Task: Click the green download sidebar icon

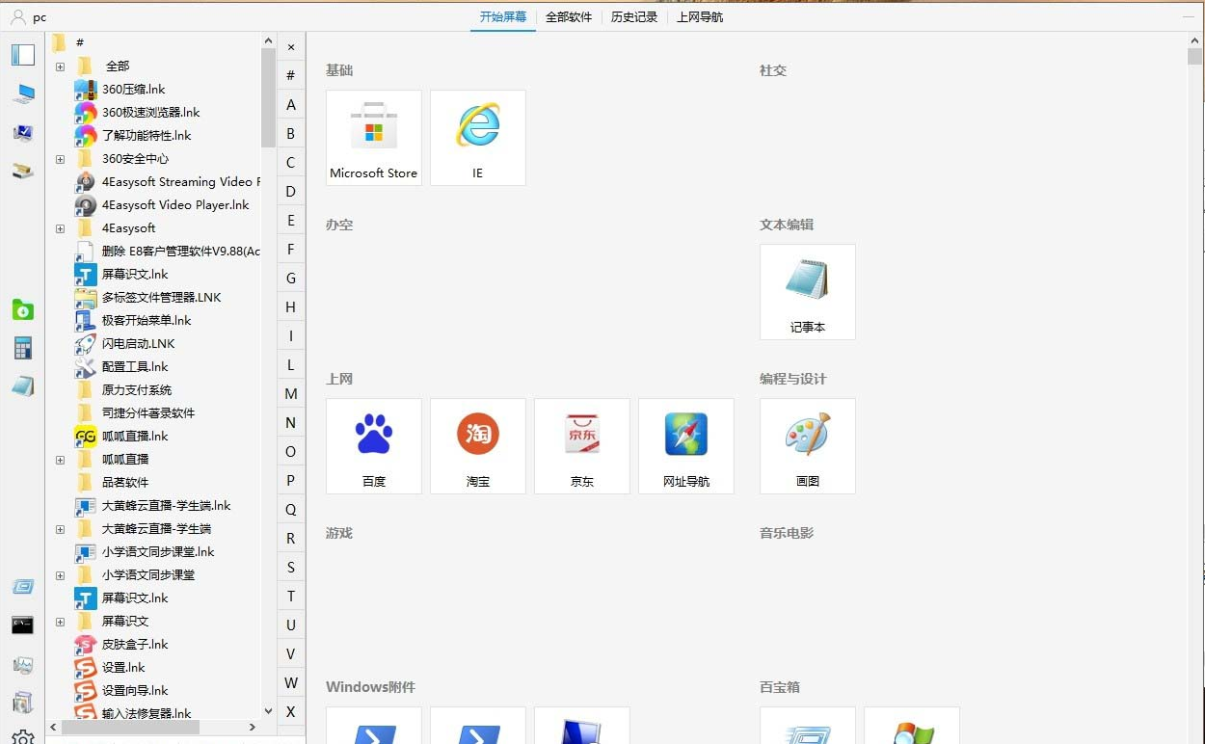Action: tap(22, 310)
